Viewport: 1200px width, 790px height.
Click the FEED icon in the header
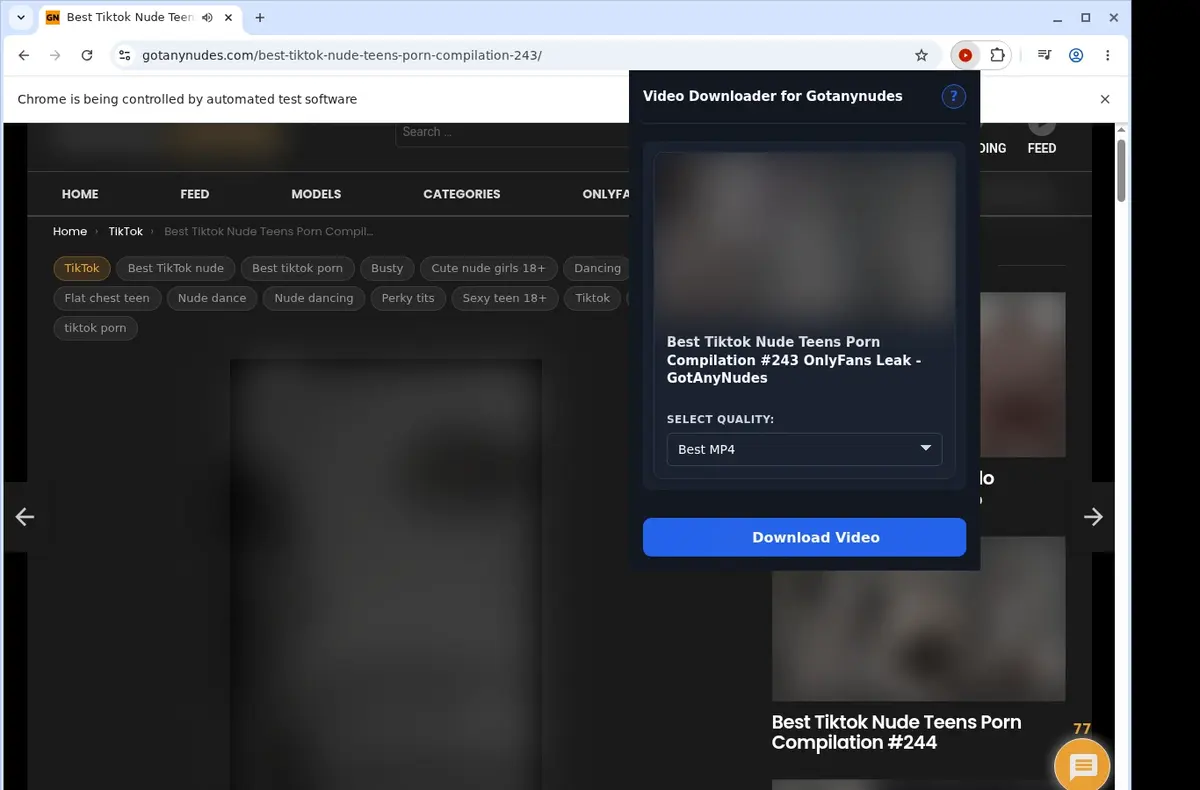tap(1042, 136)
